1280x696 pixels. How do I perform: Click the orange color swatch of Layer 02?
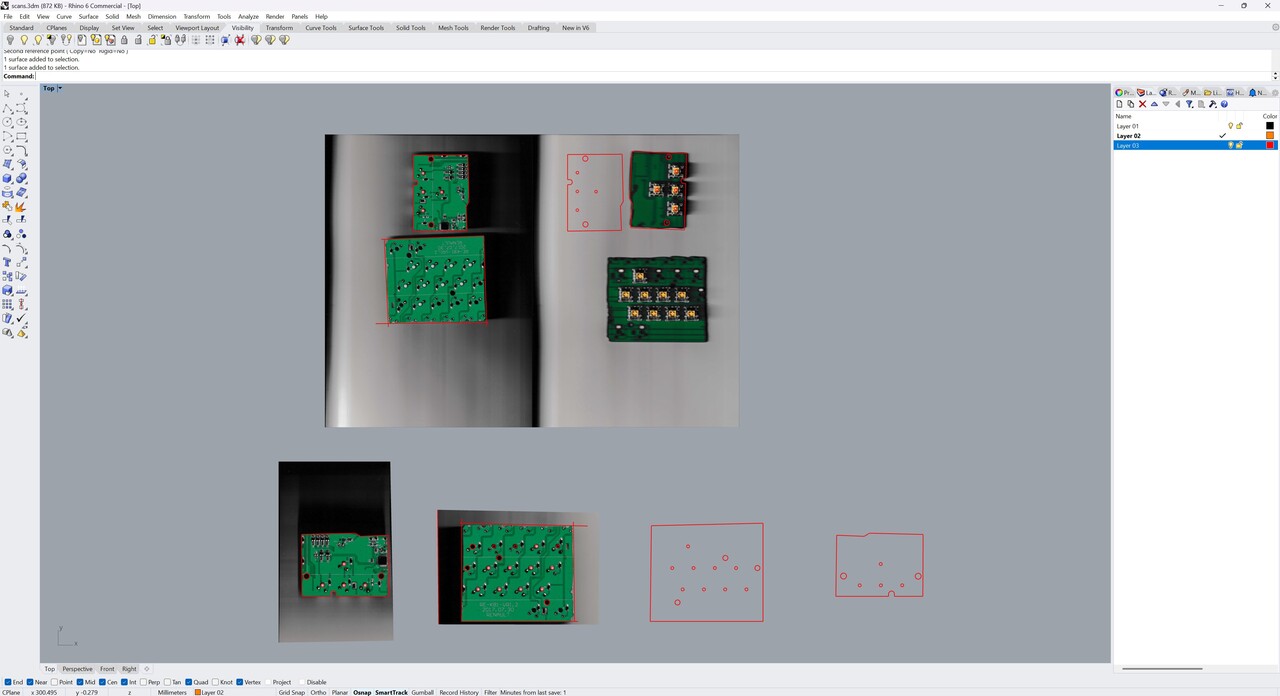(1270, 136)
